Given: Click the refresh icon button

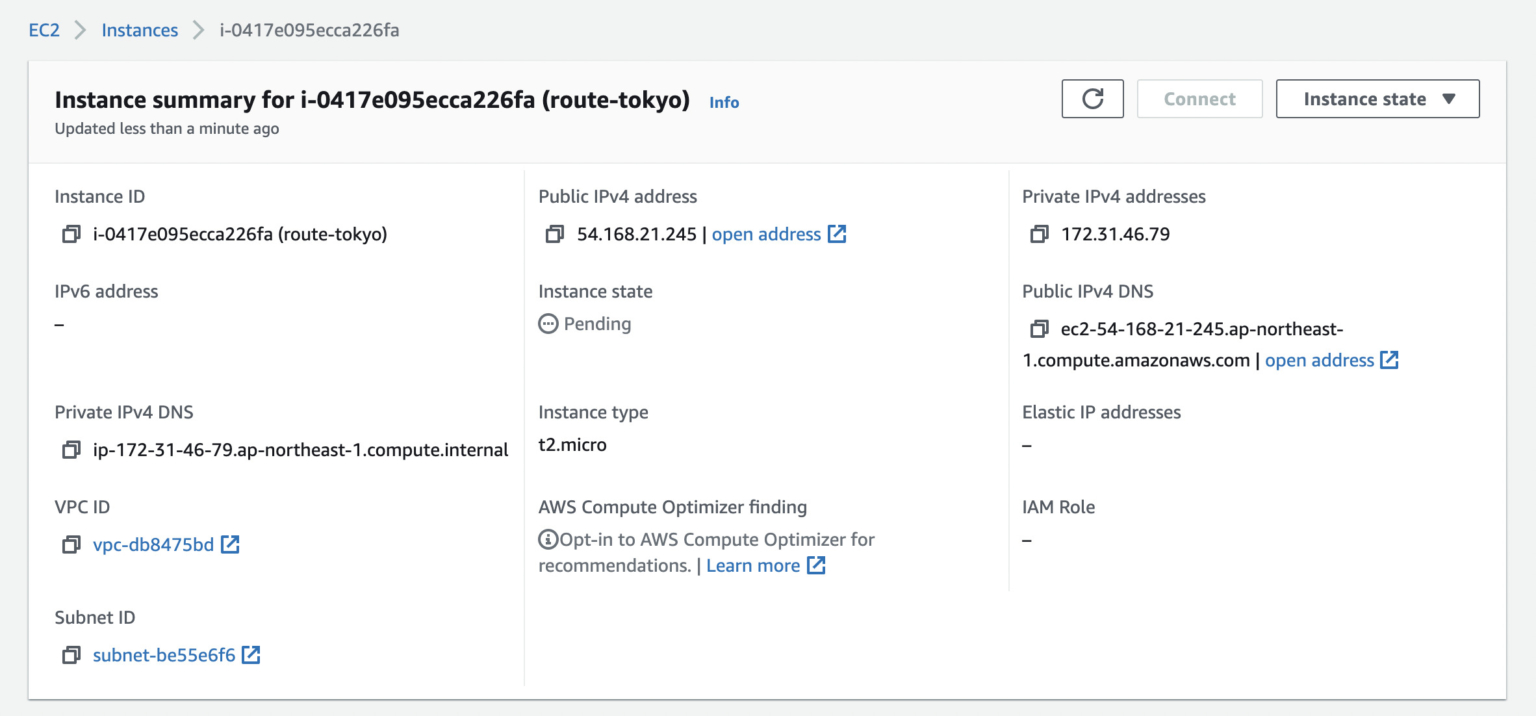Looking at the screenshot, I should click(x=1093, y=99).
